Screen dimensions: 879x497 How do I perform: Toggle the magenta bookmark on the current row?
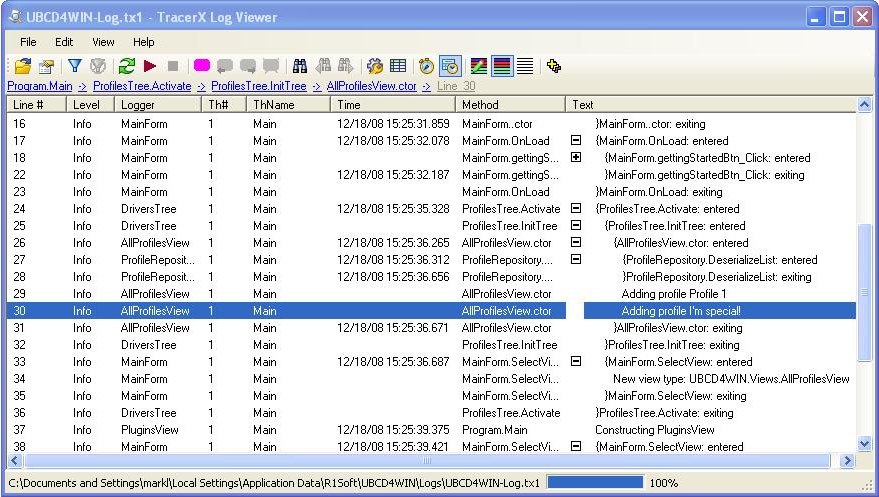pos(202,66)
